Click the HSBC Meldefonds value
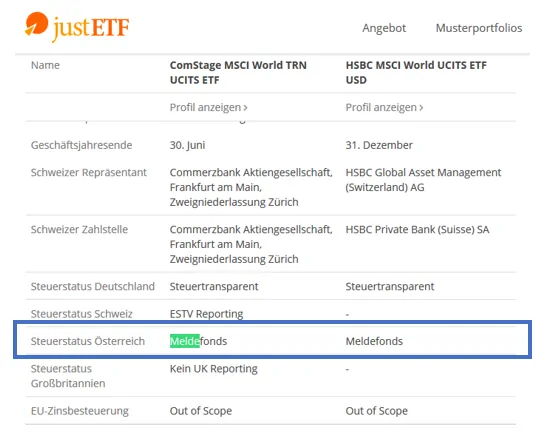The height and width of the screenshot is (443, 544). pos(374,341)
